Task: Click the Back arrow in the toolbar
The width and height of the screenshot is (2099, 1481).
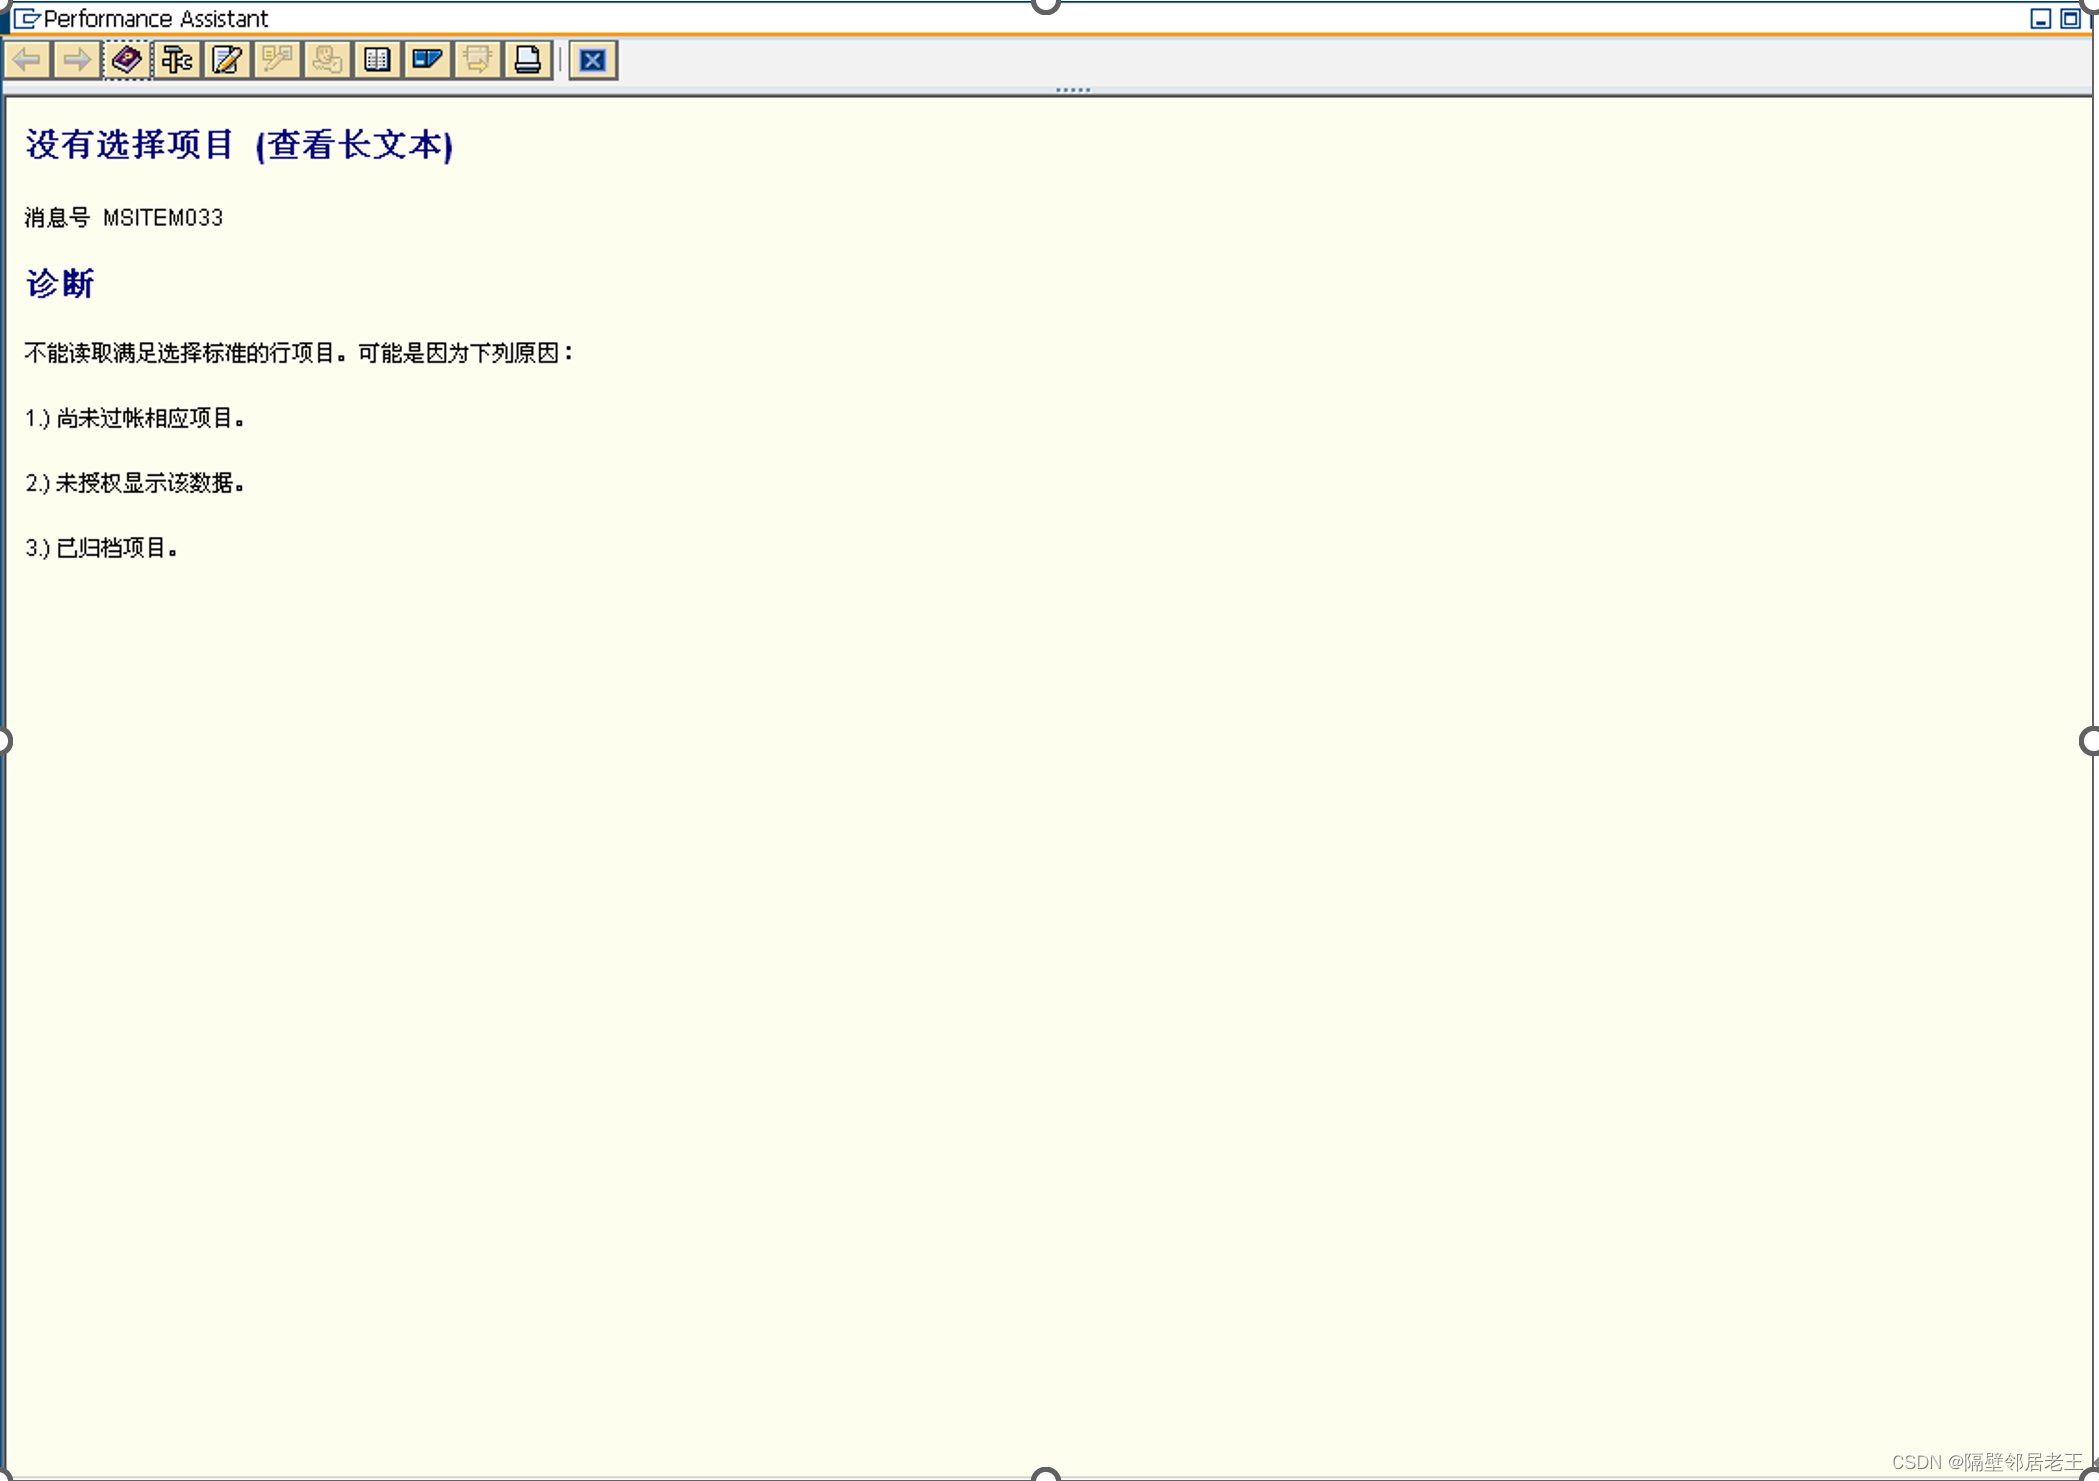Action: (27, 60)
